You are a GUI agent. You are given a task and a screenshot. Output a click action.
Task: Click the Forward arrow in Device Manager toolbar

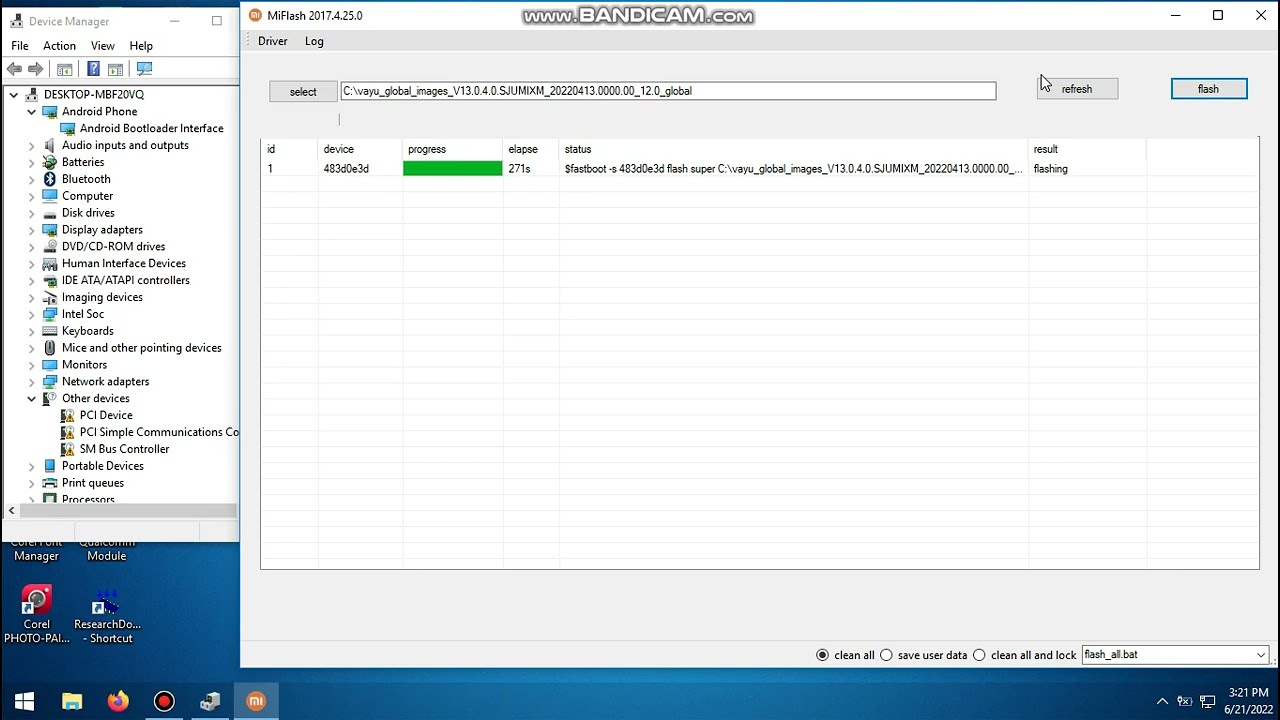pyautogui.click(x=35, y=69)
